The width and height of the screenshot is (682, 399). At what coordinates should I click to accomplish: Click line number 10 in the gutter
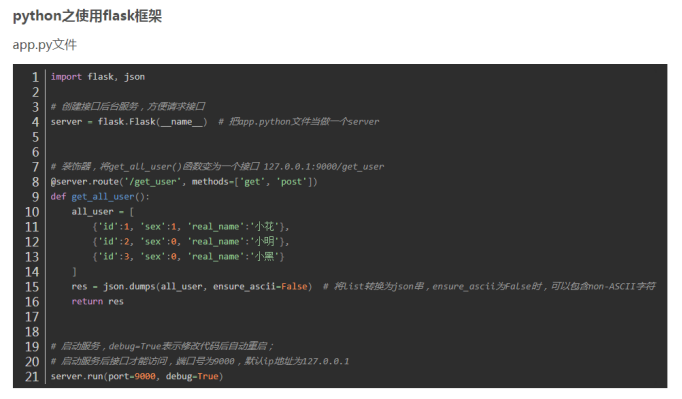(x=32, y=212)
